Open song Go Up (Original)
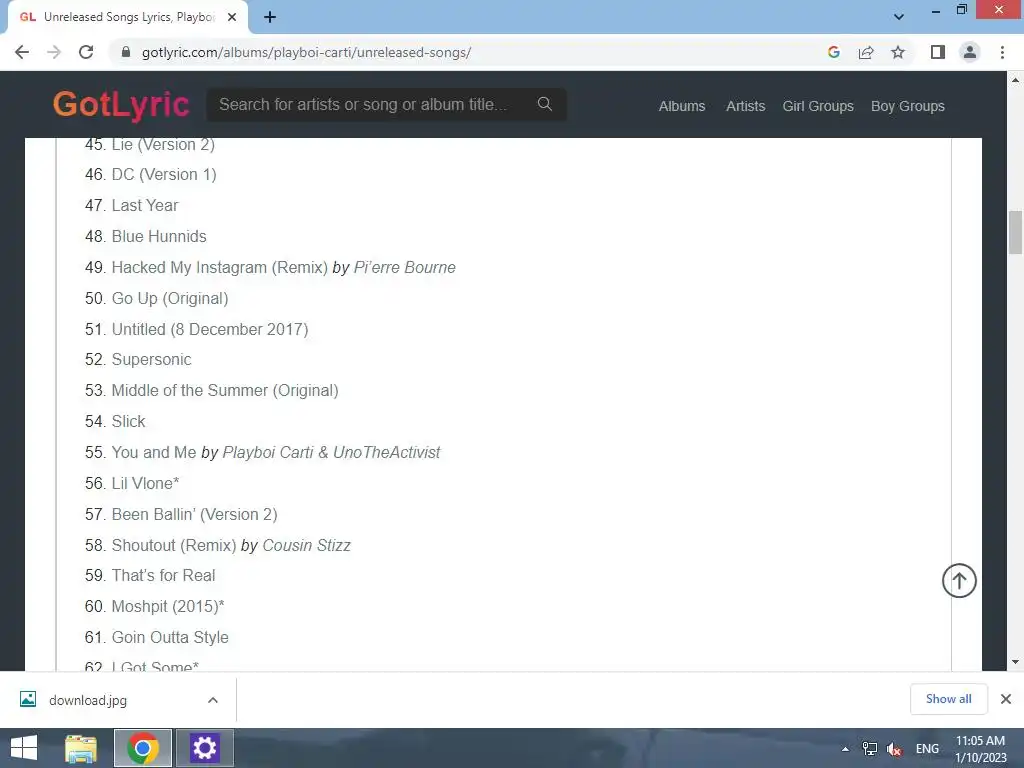This screenshot has width=1024, height=768. (x=170, y=298)
